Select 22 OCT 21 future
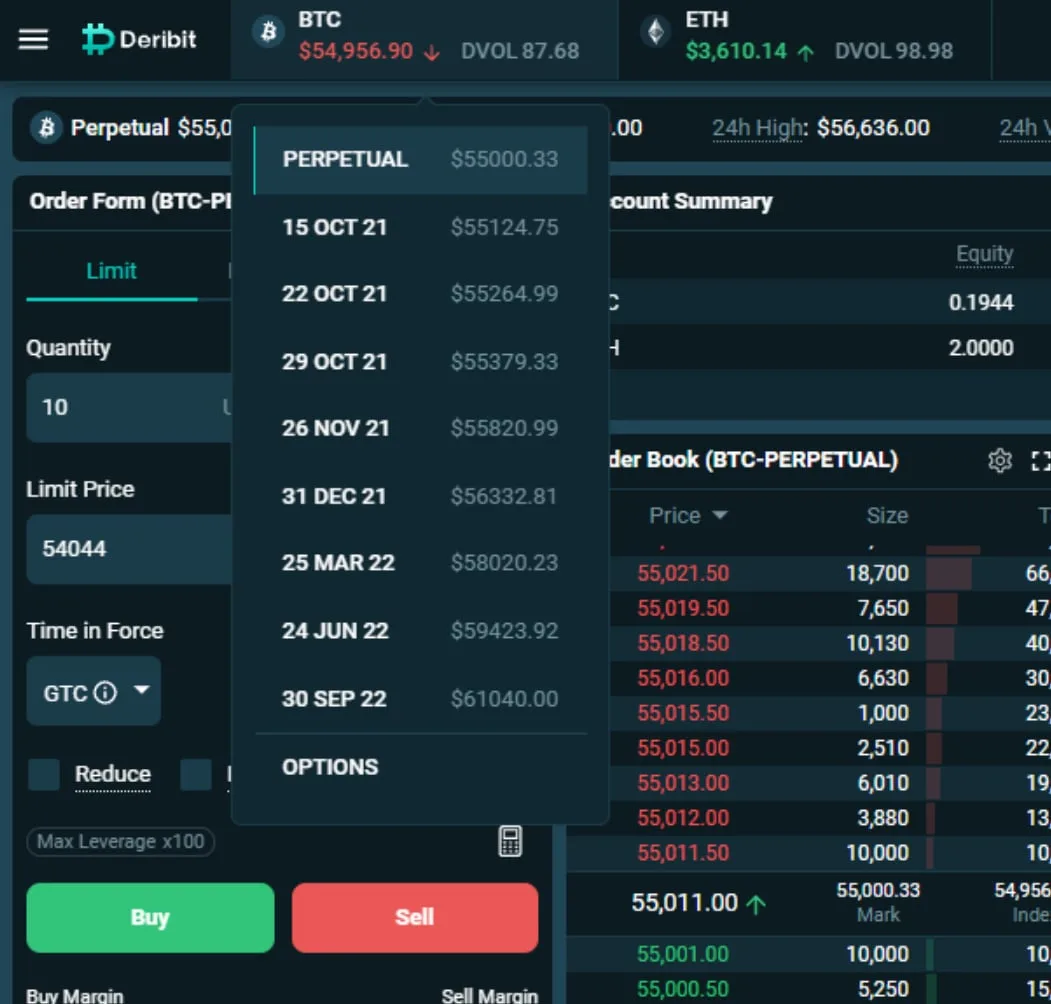The width and height of the screenshot is (1051, 1004). (x=421, y=294)
